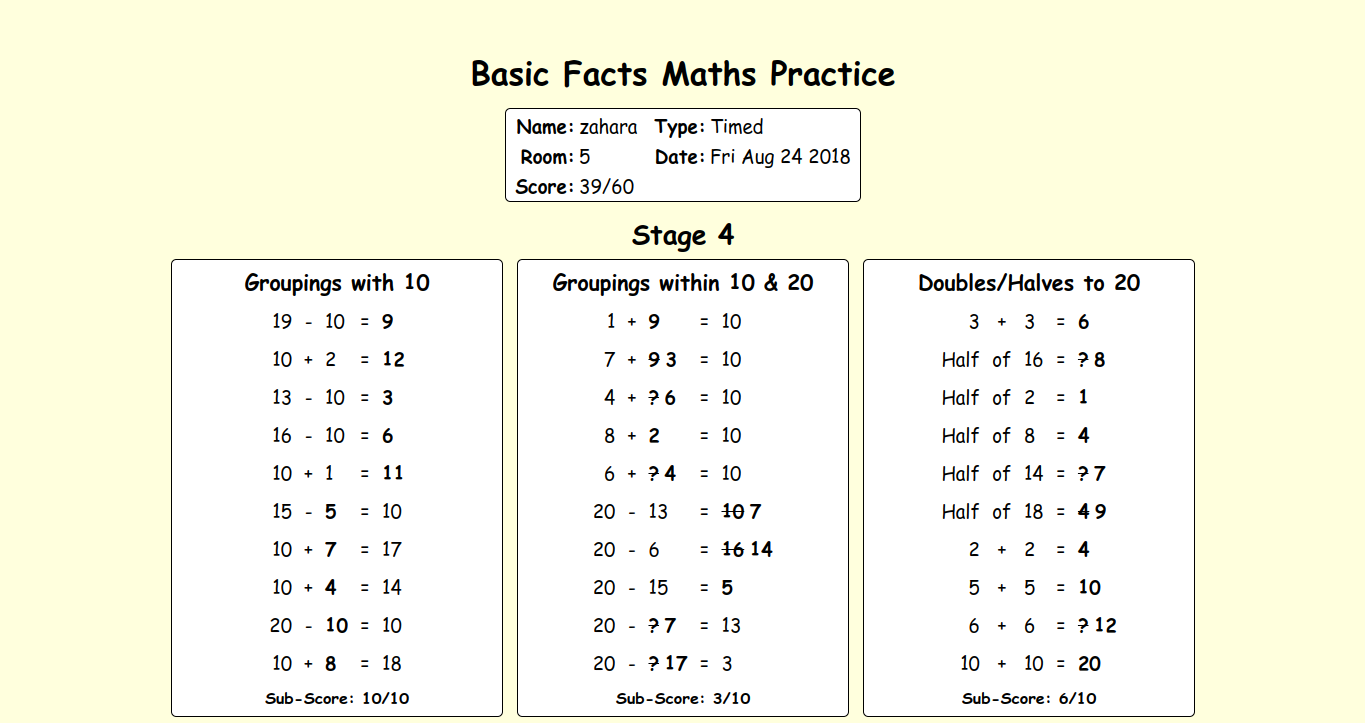Click bold 10 in row 20 - 10 = 10
Viewport: 1365px width, 723px height.
[x=337, y=626]
